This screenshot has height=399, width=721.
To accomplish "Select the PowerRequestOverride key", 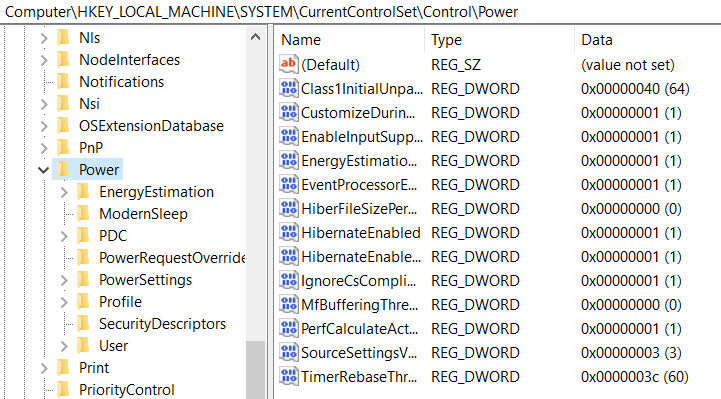I will 172,258.
